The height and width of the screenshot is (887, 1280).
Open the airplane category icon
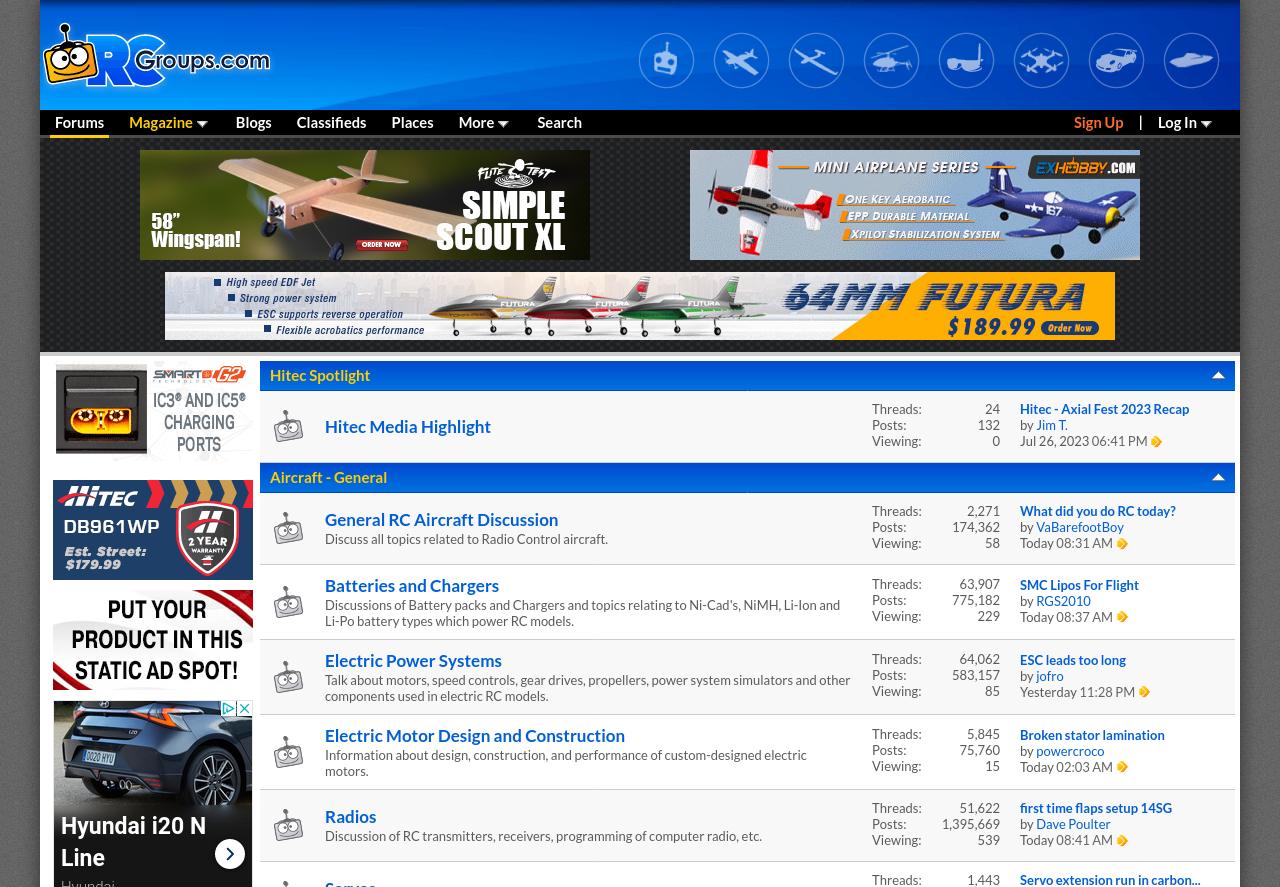pyautogui.click(x=741, y=60)
